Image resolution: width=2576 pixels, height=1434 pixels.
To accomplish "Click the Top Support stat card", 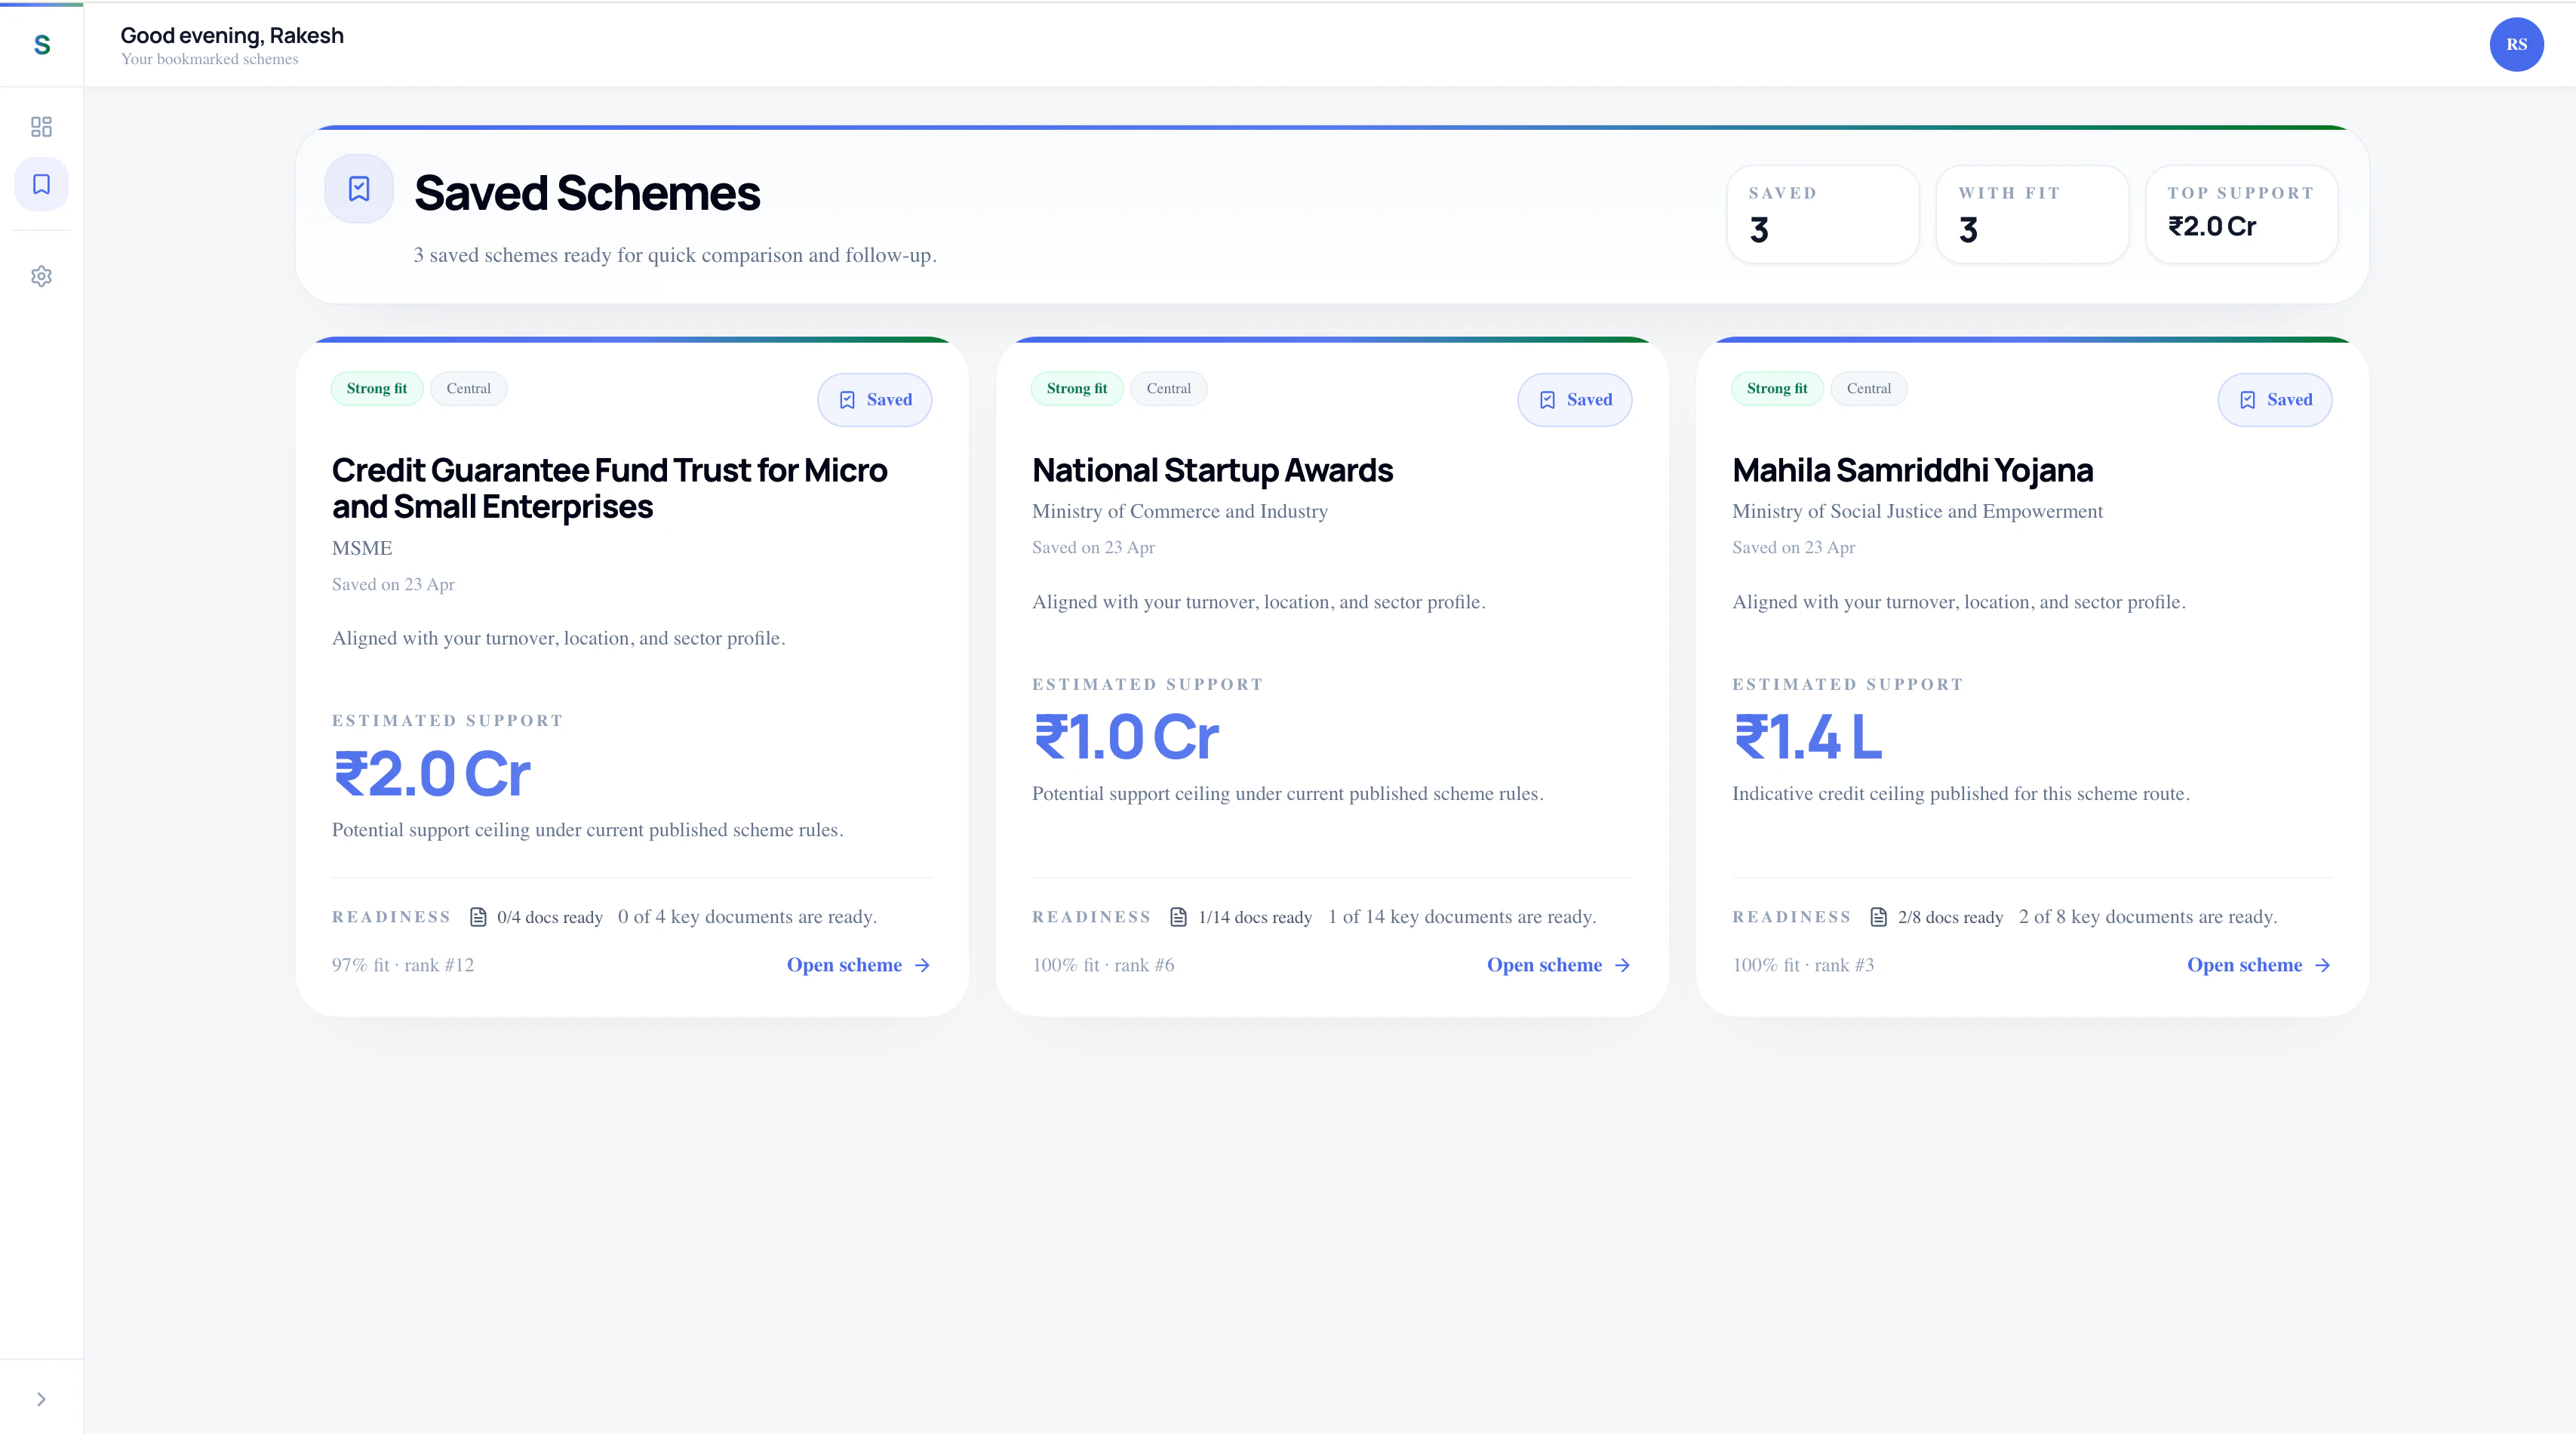I will pyautogui.click(x=2241, y=214).
